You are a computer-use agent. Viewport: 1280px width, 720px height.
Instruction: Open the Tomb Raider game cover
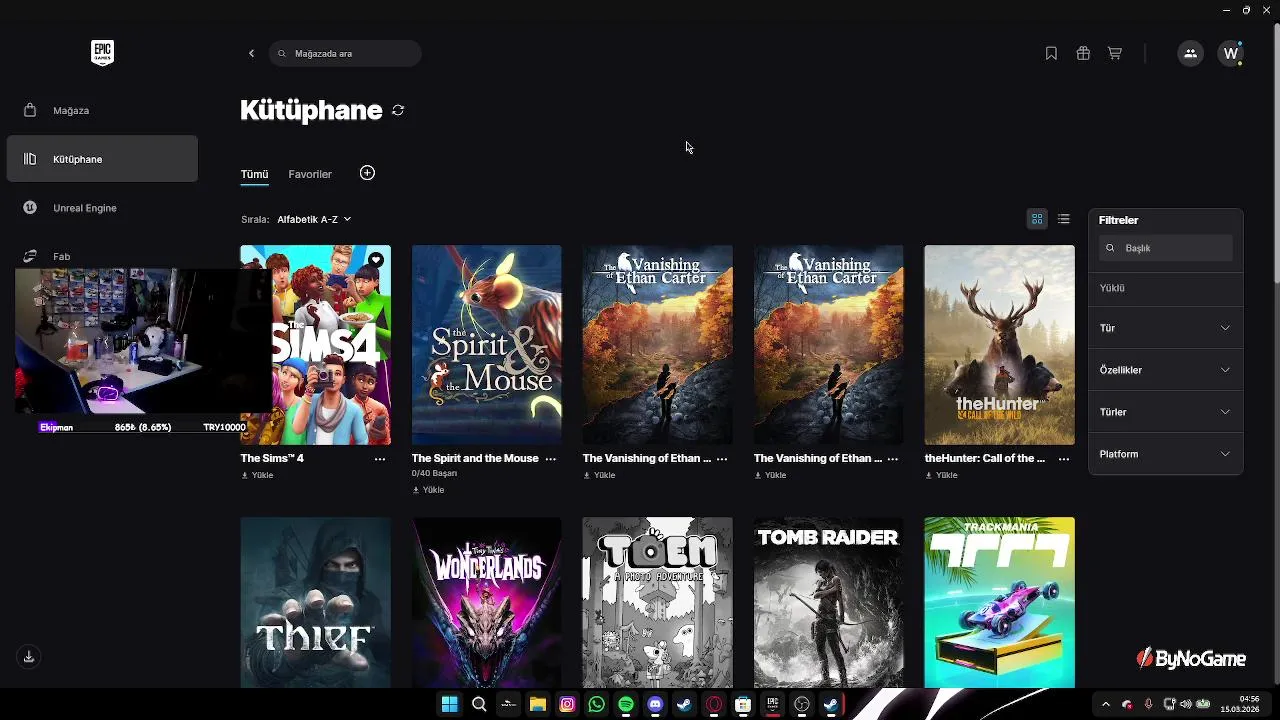point(829,602)
